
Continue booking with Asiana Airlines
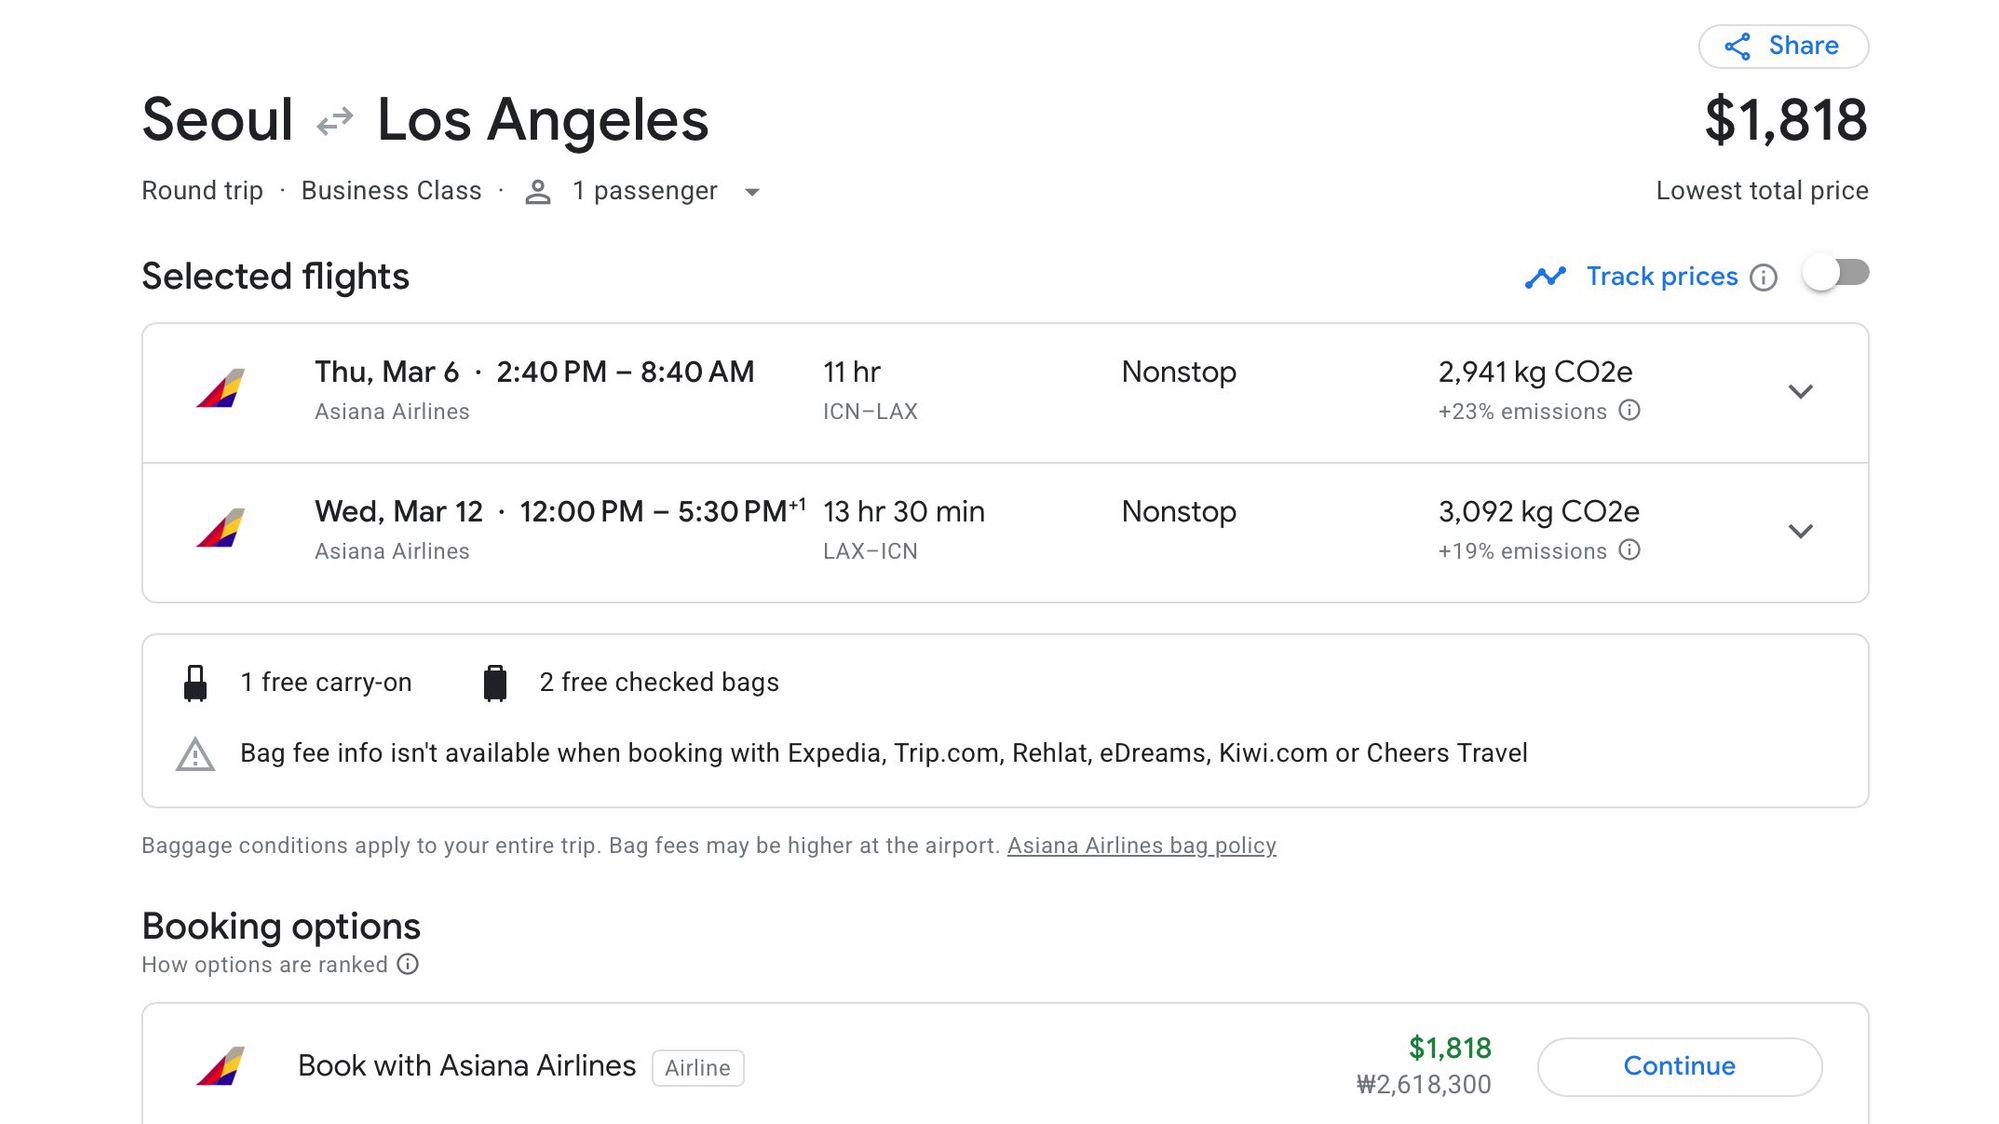tap(1679, 1066)
